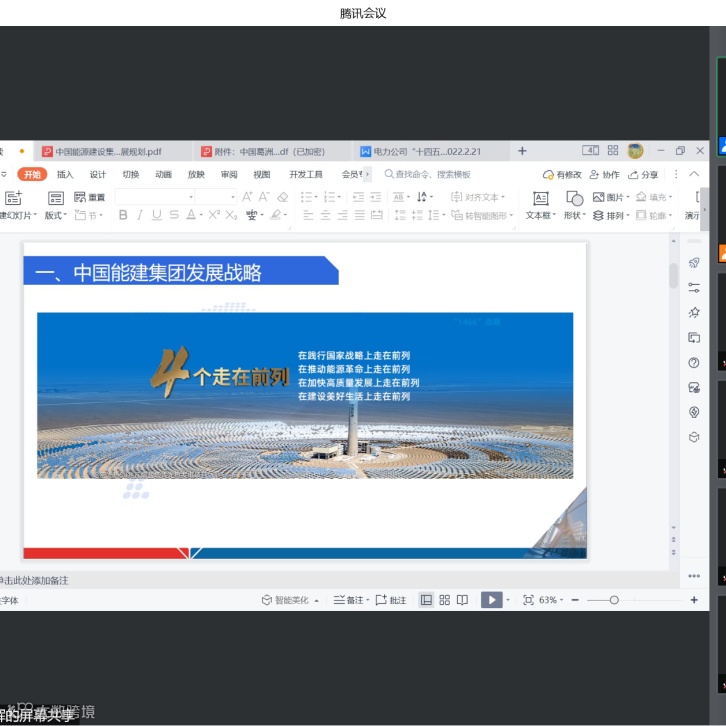726x726 pixels.
Task: Click the notes area to add notes
Action: coord(338,580)
